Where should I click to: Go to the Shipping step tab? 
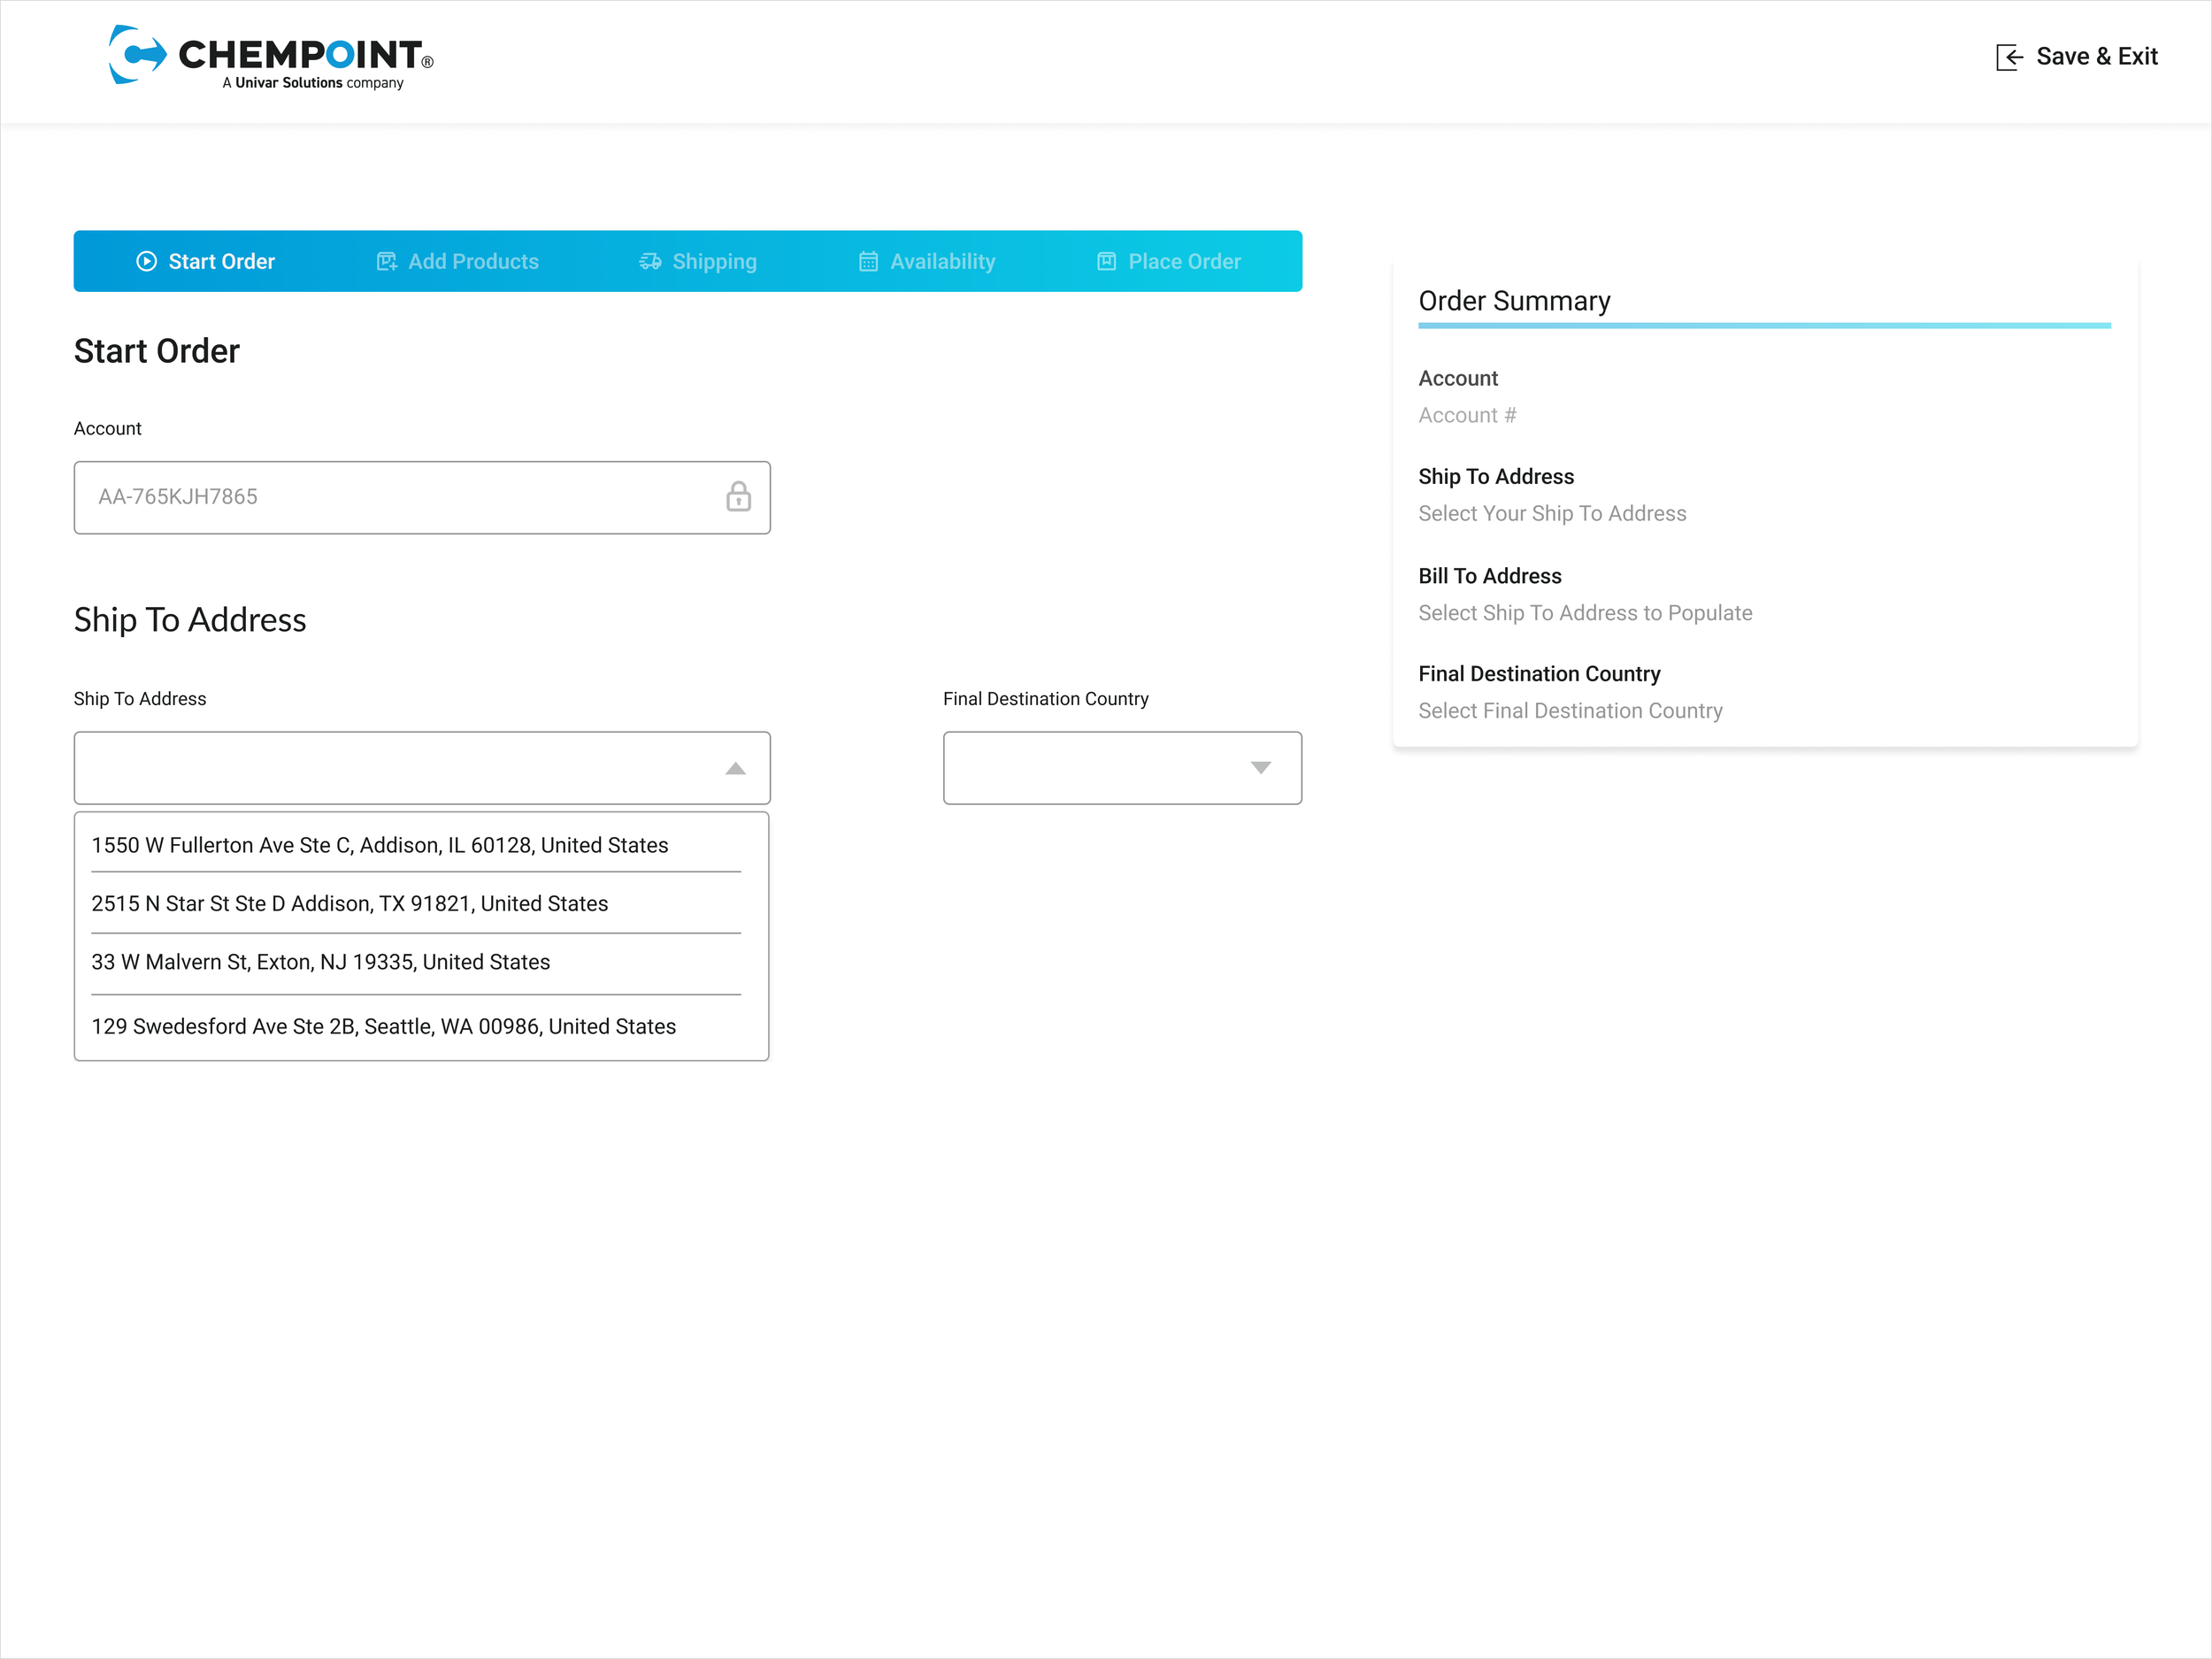(698, 261)
